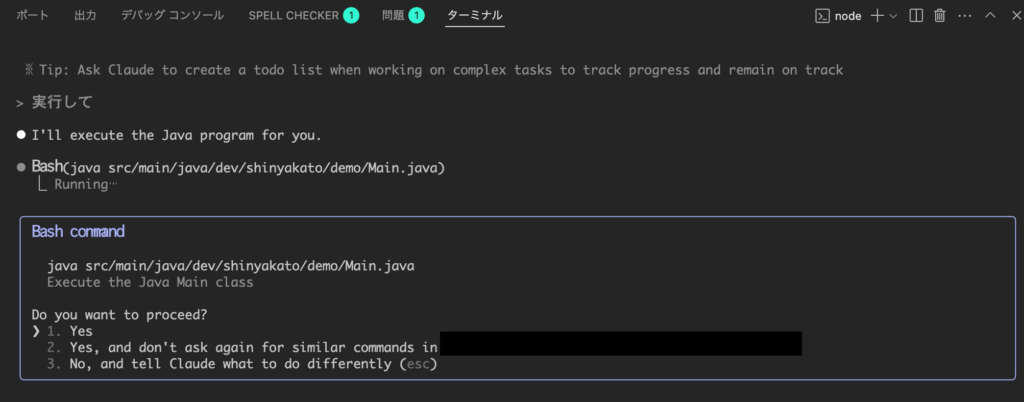Select the ターミナル tab
Screen dimensions: 1024x402
[475, 15]
